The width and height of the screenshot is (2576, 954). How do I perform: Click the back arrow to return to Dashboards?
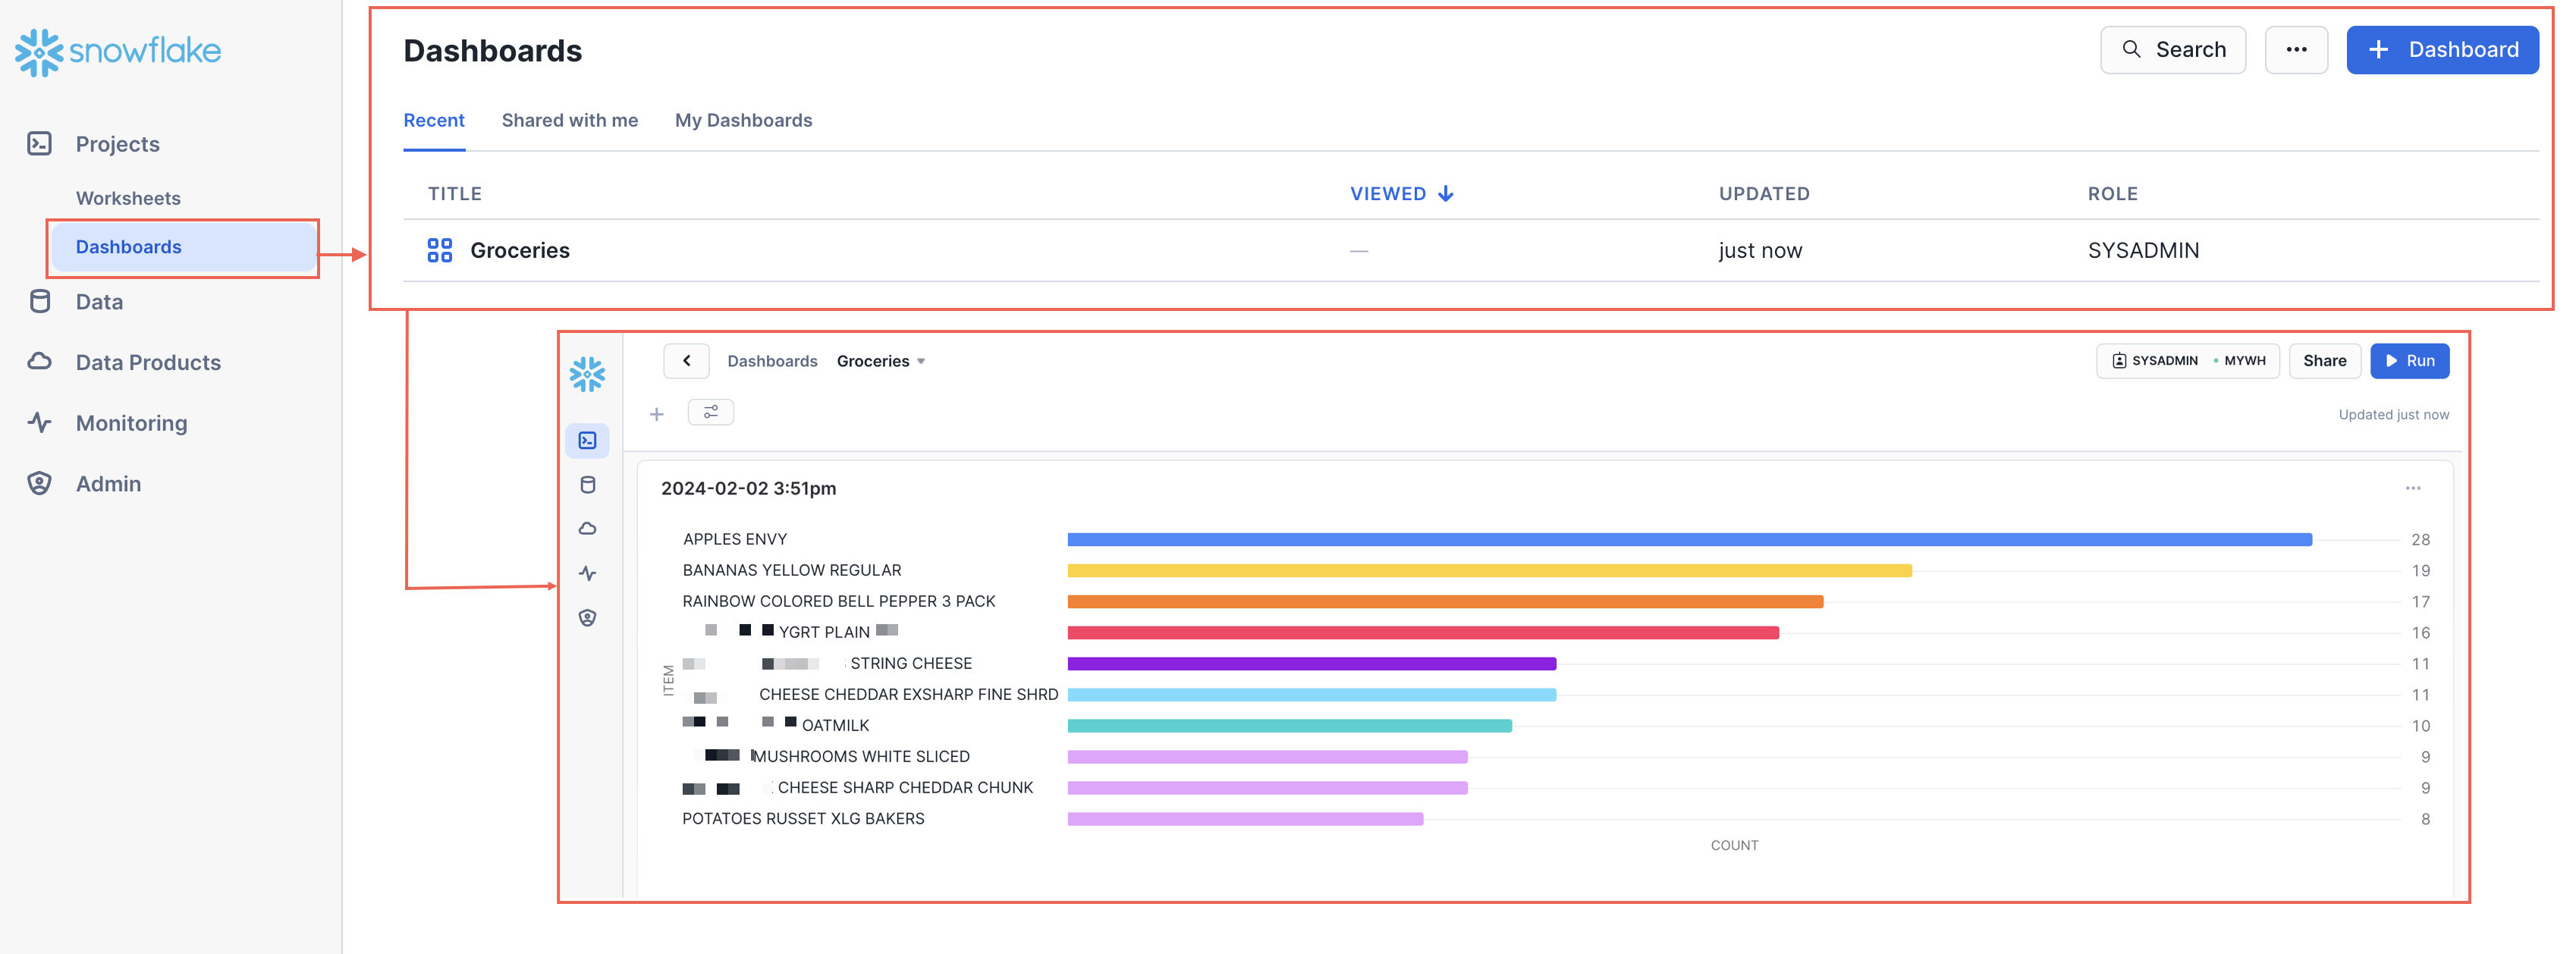[686, 359]
